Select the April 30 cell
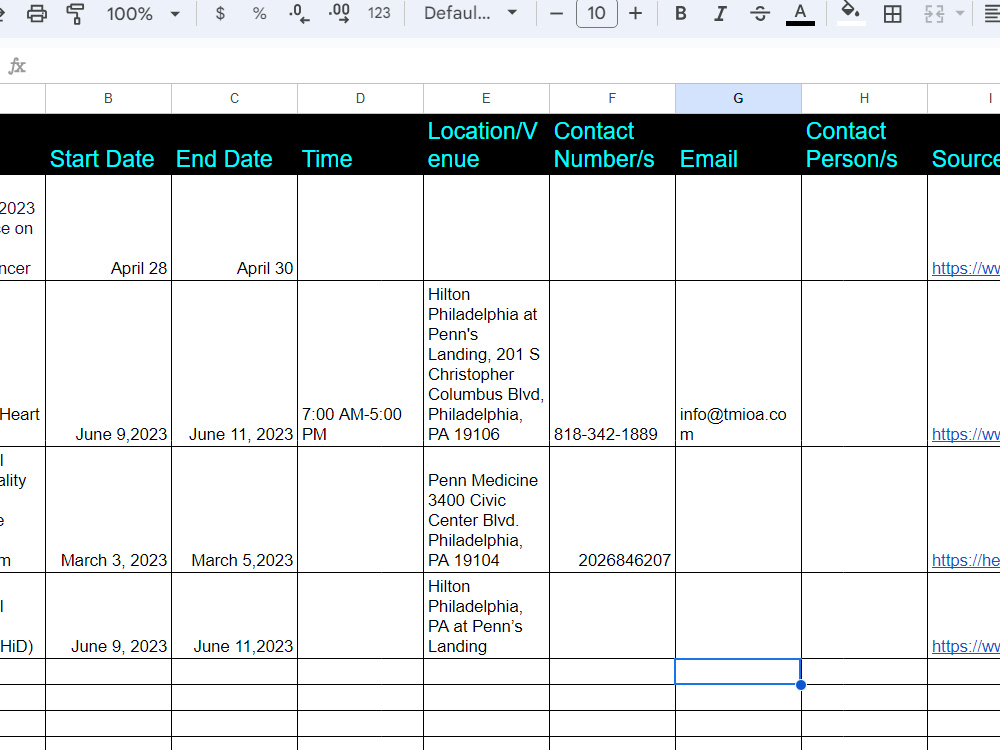Image resolution: width=1000 pixels, height=750 pixels. [x=234, y=228]
